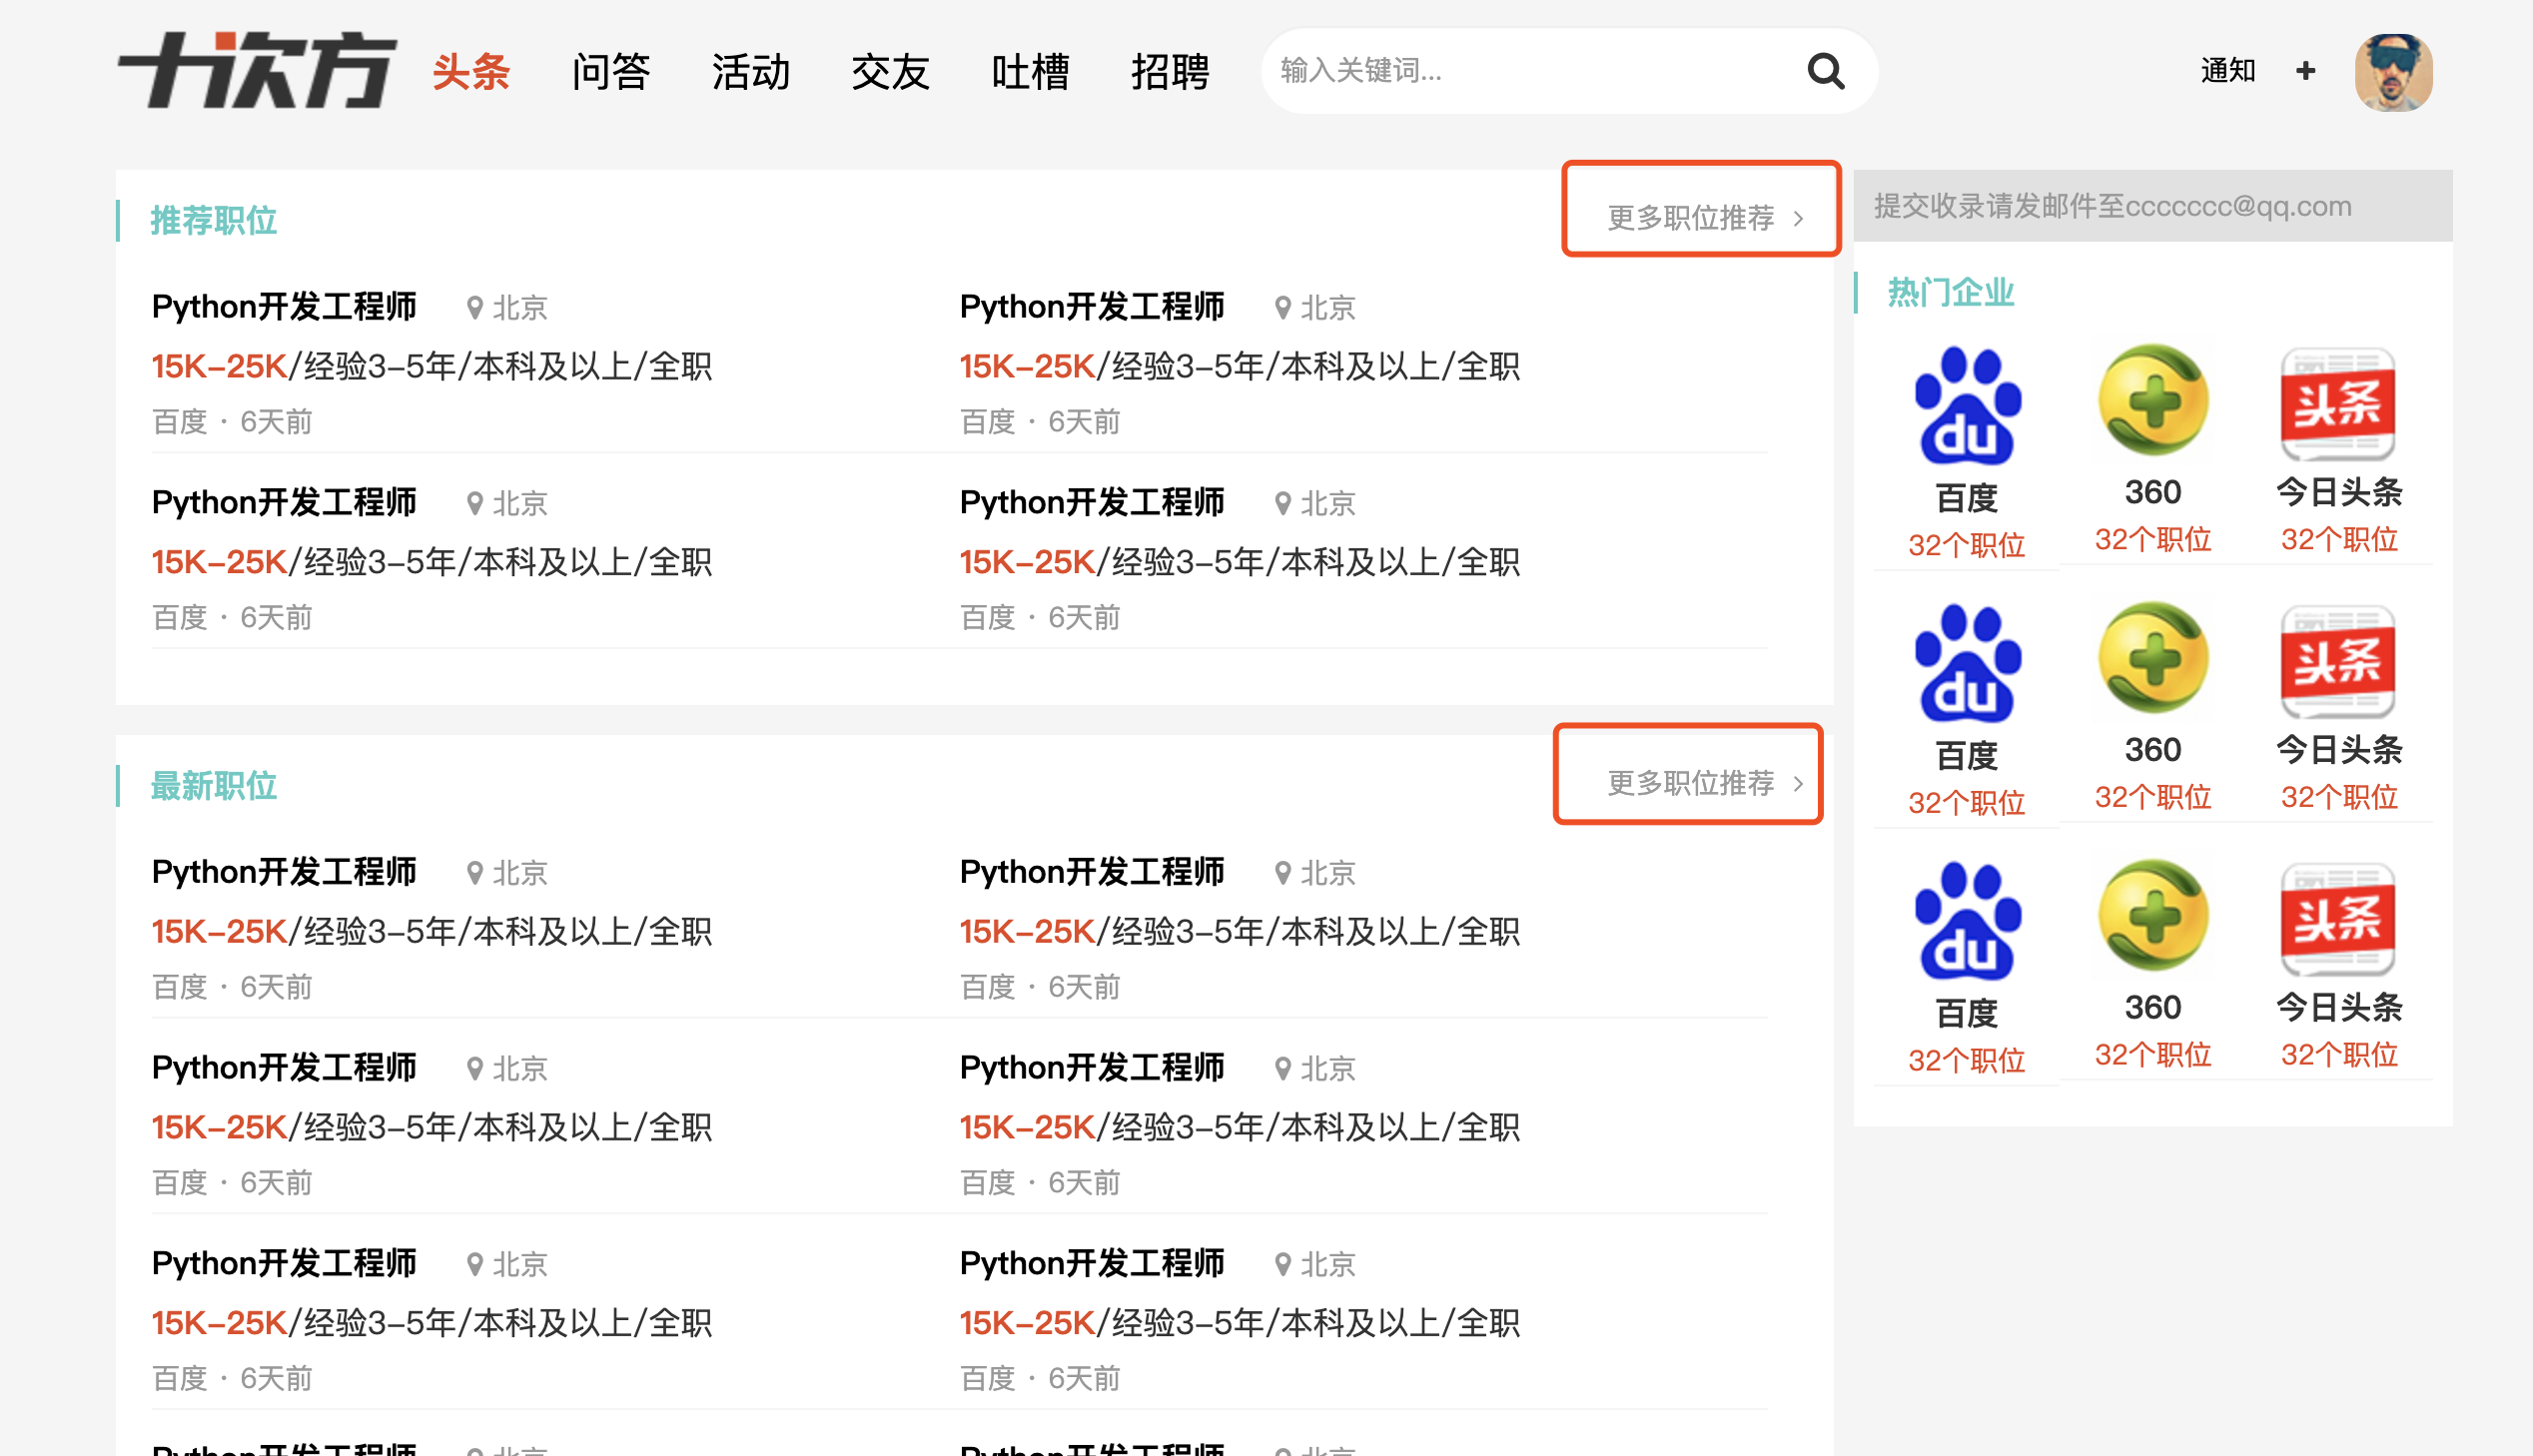Image resolution: width=2533 pixels, height=1456 pixels.
Task: Open the 通知 notifications link
Action: (2227, 71)
